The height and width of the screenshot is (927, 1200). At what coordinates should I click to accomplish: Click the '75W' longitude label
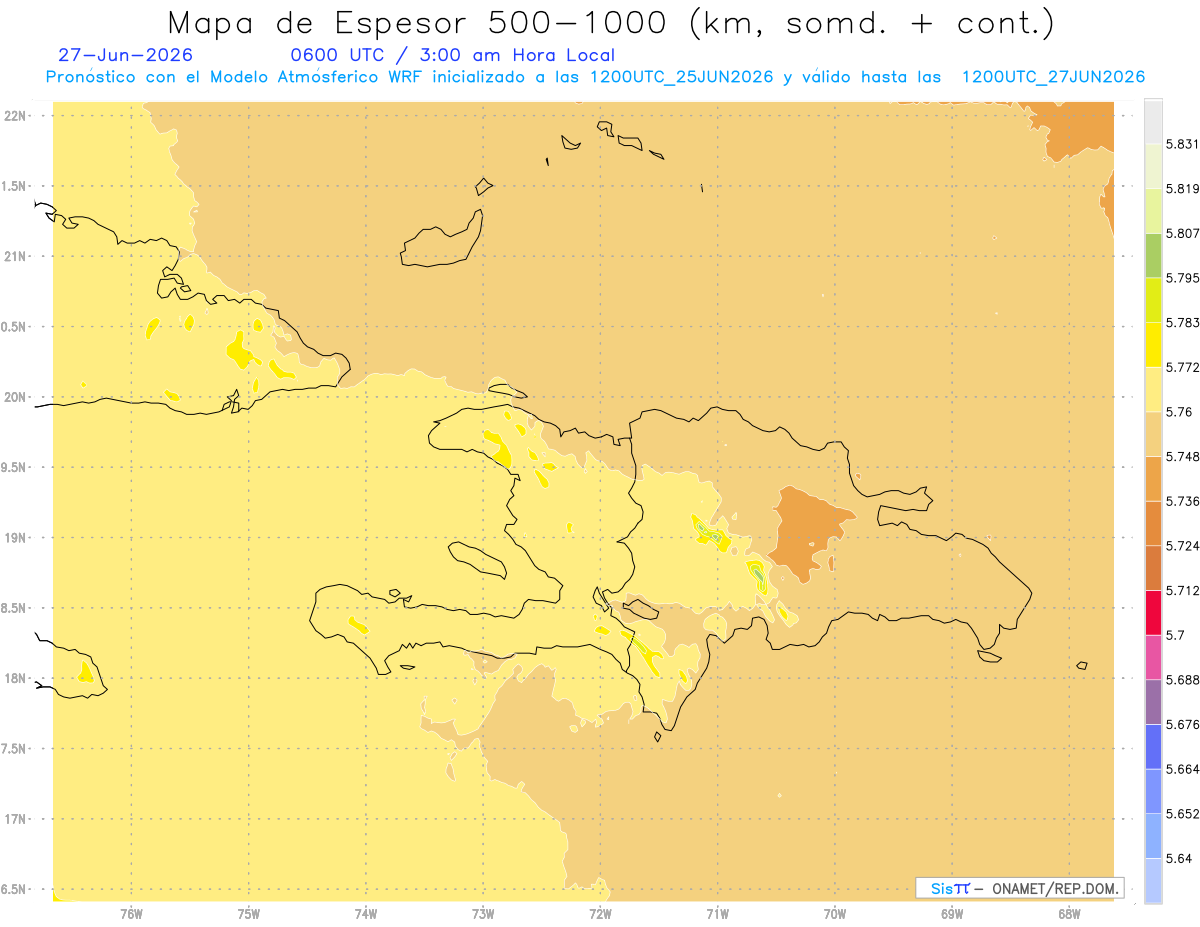pos(249,913)
